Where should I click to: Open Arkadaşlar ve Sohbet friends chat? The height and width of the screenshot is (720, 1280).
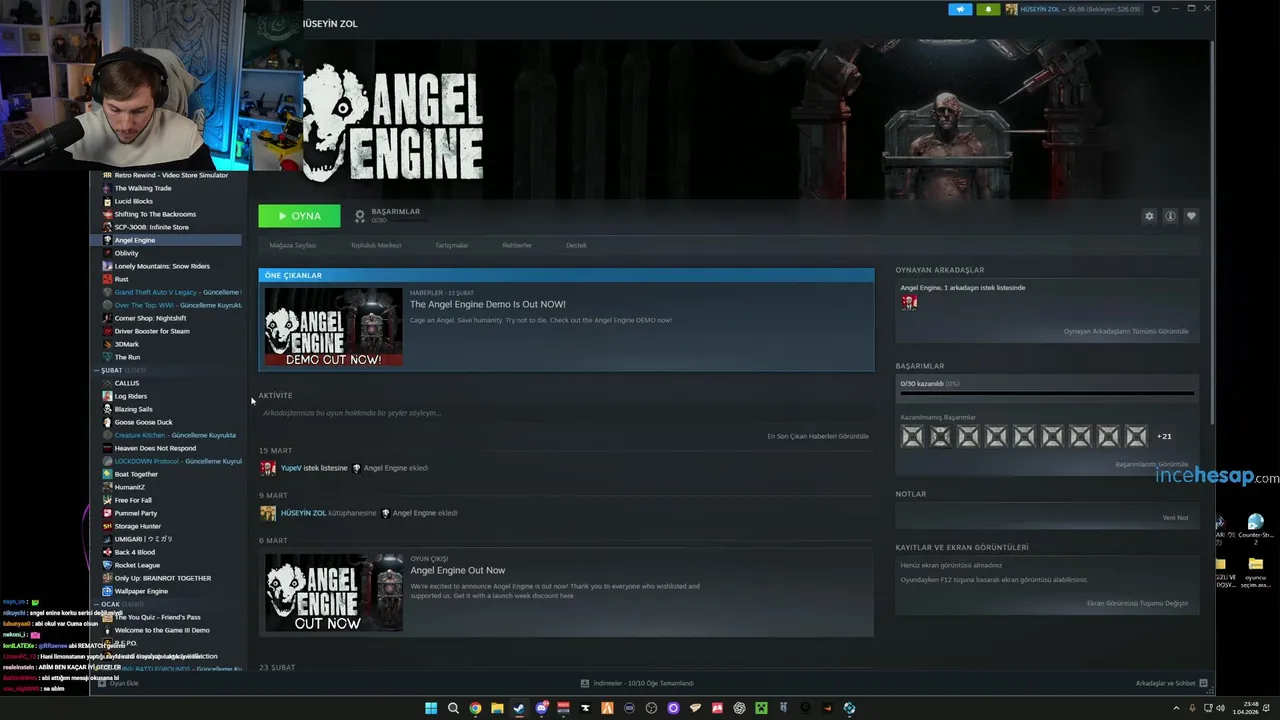(1171, 683)
